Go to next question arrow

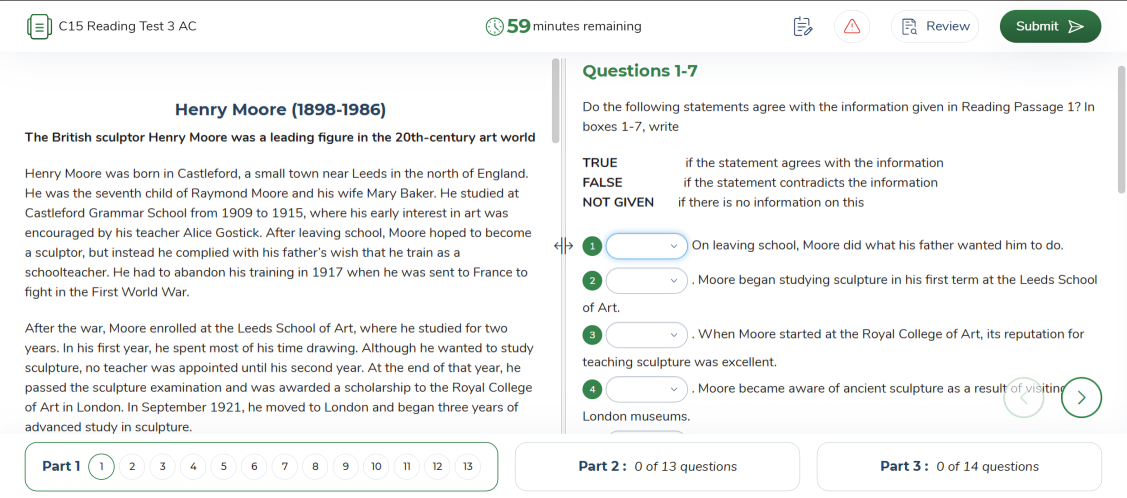tap(1081, 397)
